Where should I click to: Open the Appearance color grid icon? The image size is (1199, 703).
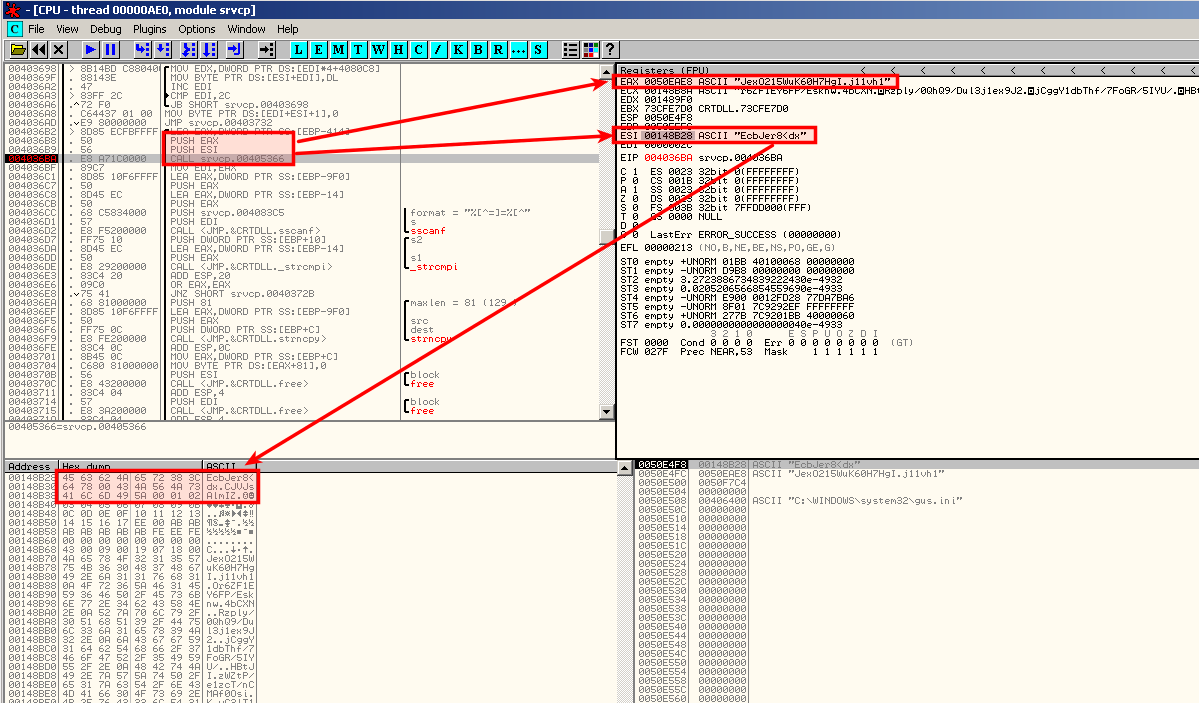tap(590, 49)
